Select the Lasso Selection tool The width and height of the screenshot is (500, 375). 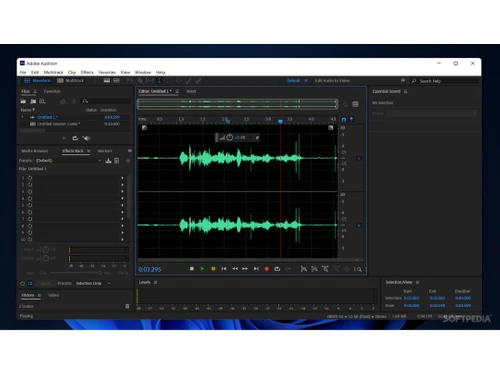(179, 81)
